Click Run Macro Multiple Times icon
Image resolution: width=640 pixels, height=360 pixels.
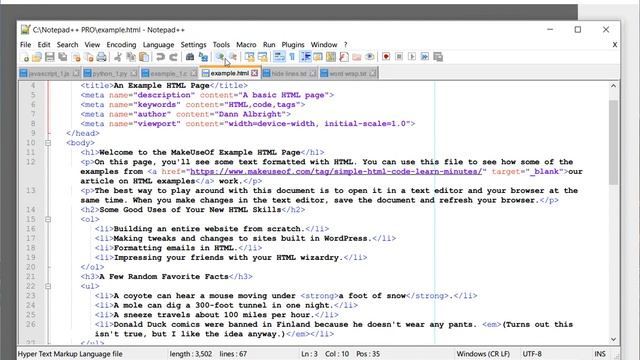[425, 57]
